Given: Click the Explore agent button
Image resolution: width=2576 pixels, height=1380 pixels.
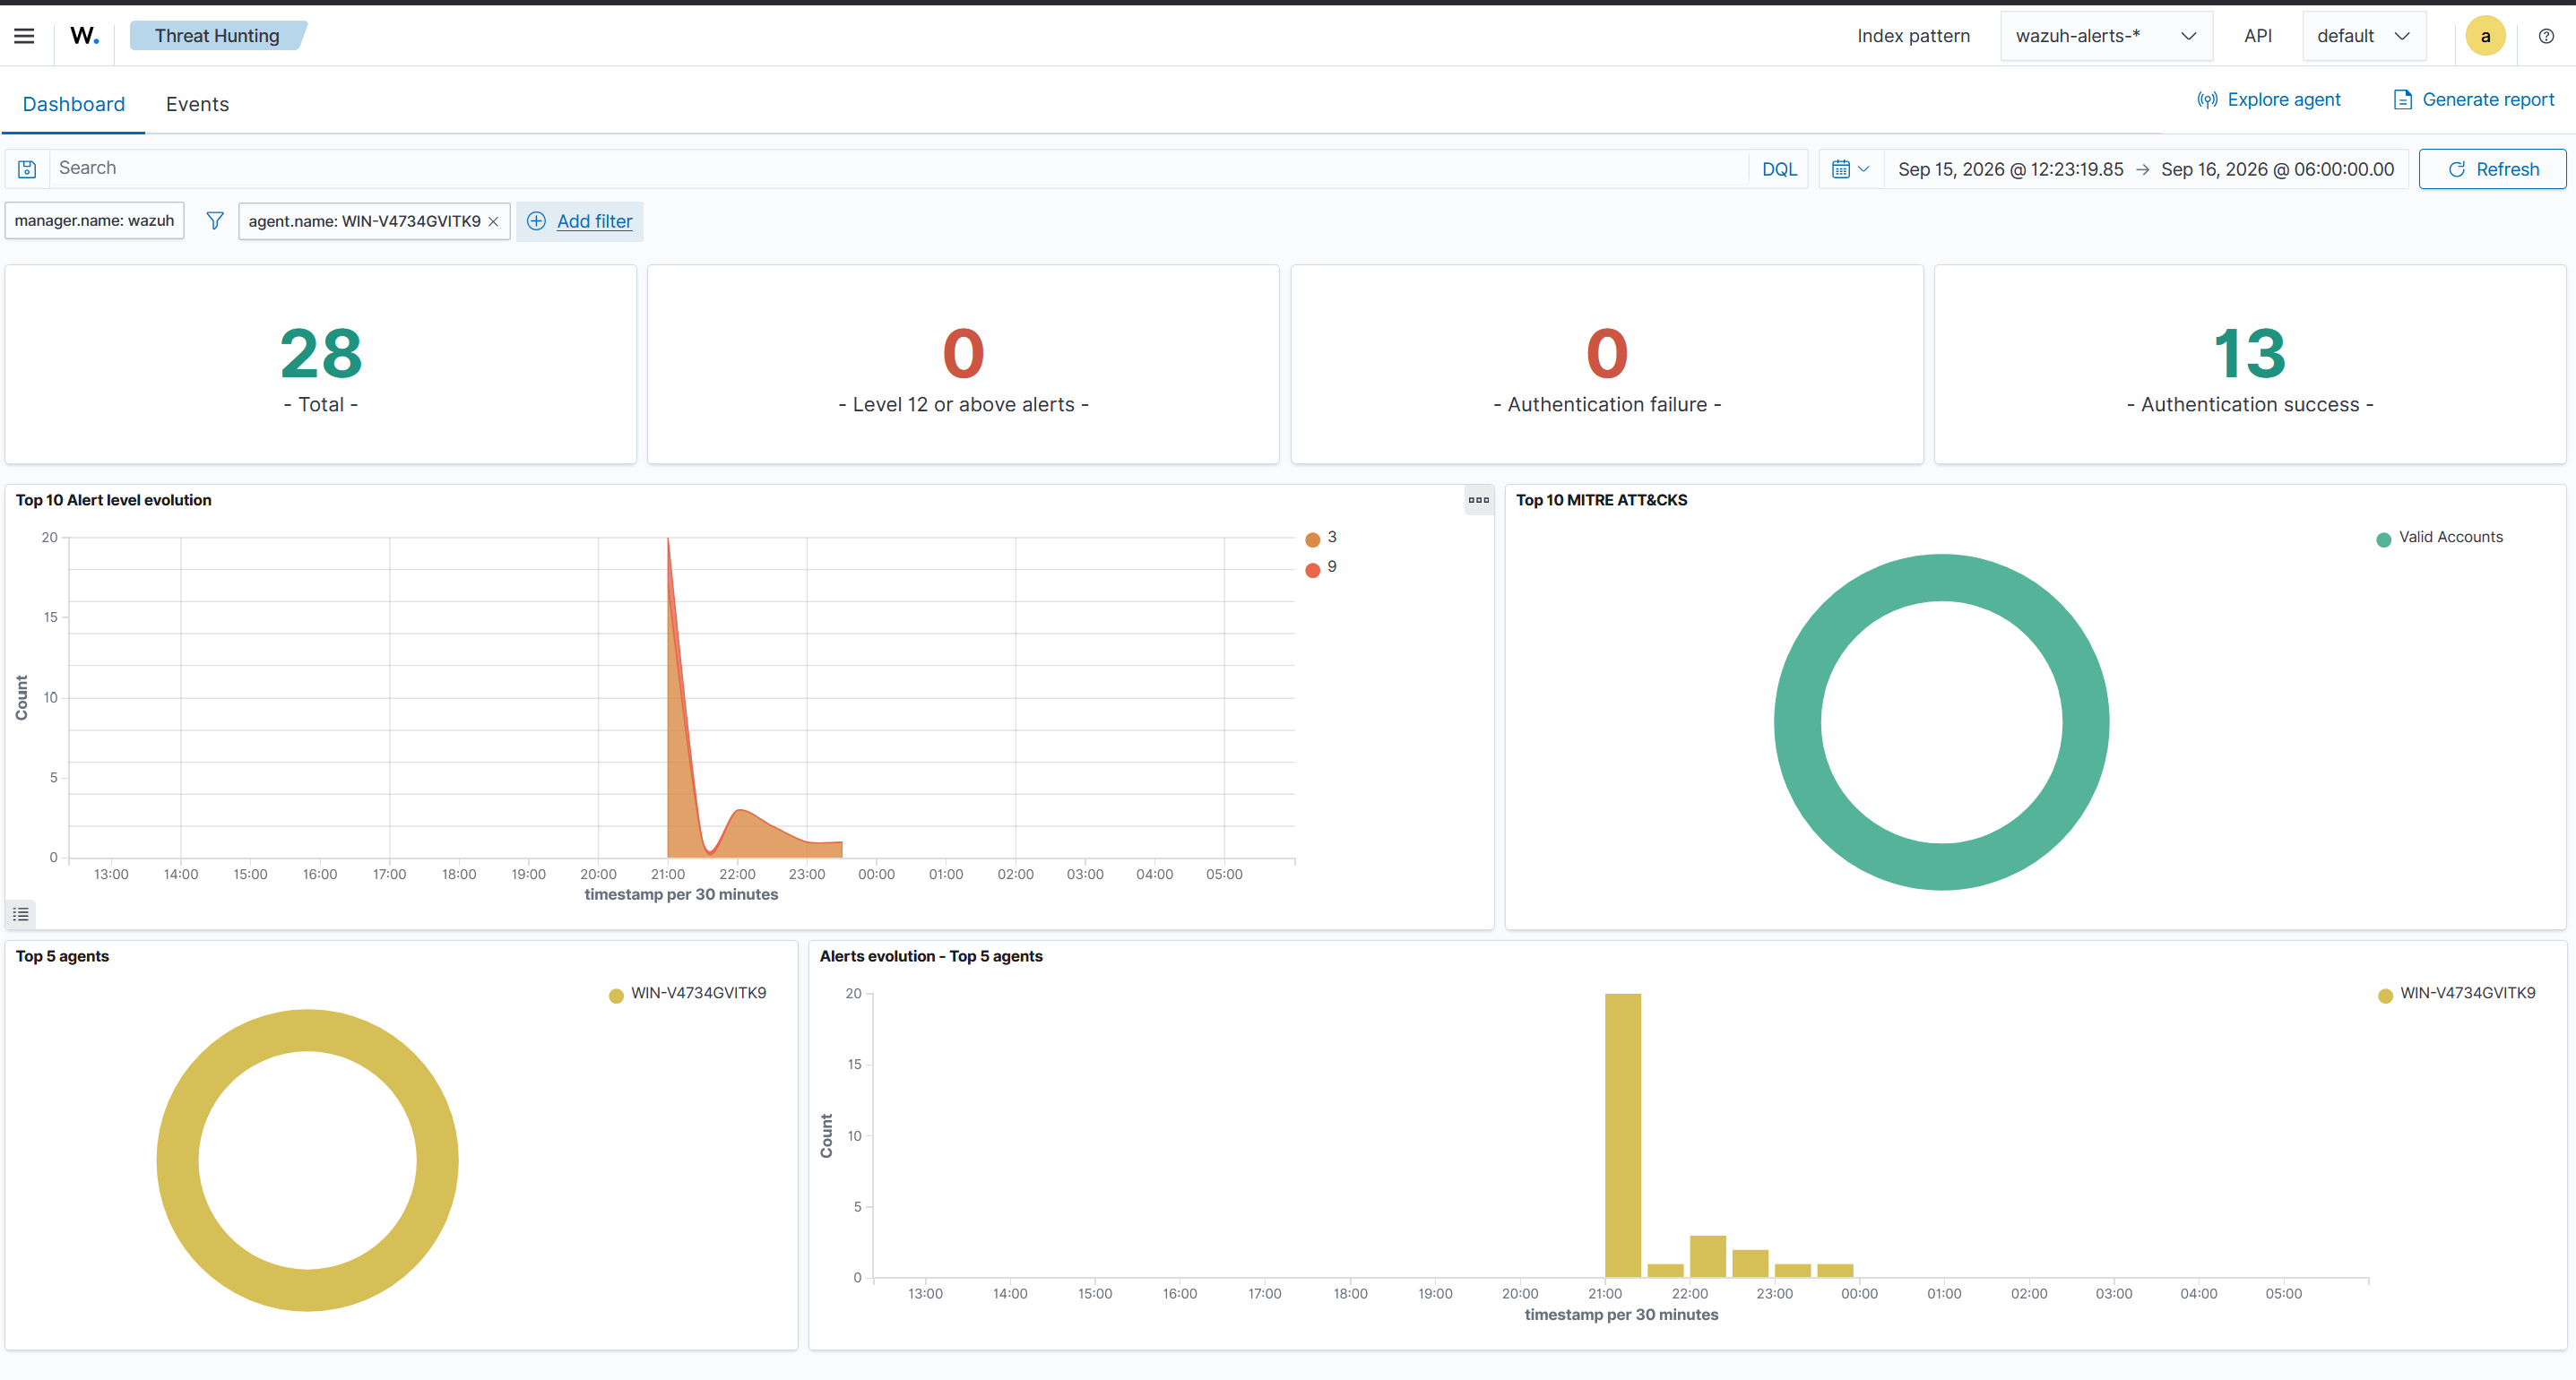Looking at the screenshot, I should (2268, 100).
